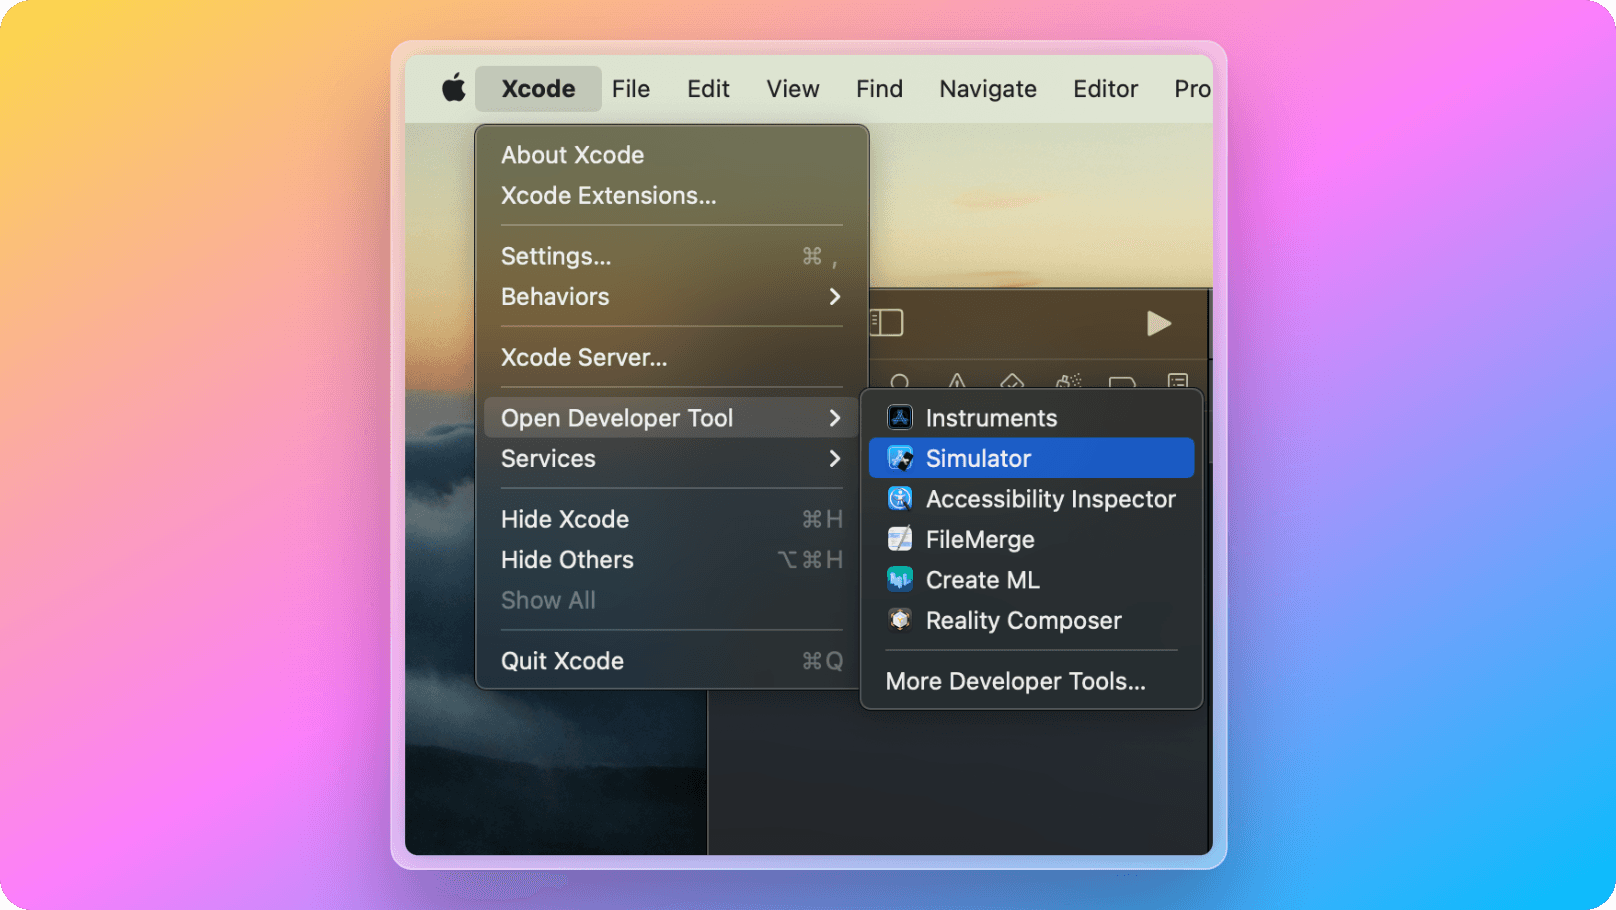Launch Simulator from the submenu
The image size is (1616, 910).
tap(1031, 458)
